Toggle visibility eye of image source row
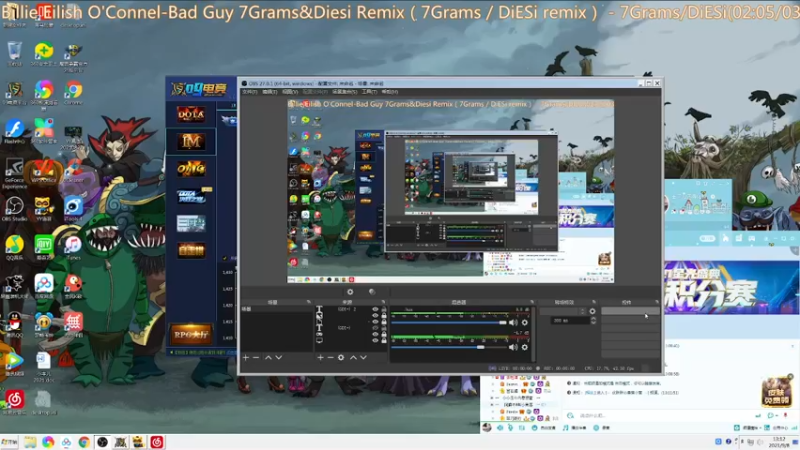This screenshot has width=800, height=450. 376,315
